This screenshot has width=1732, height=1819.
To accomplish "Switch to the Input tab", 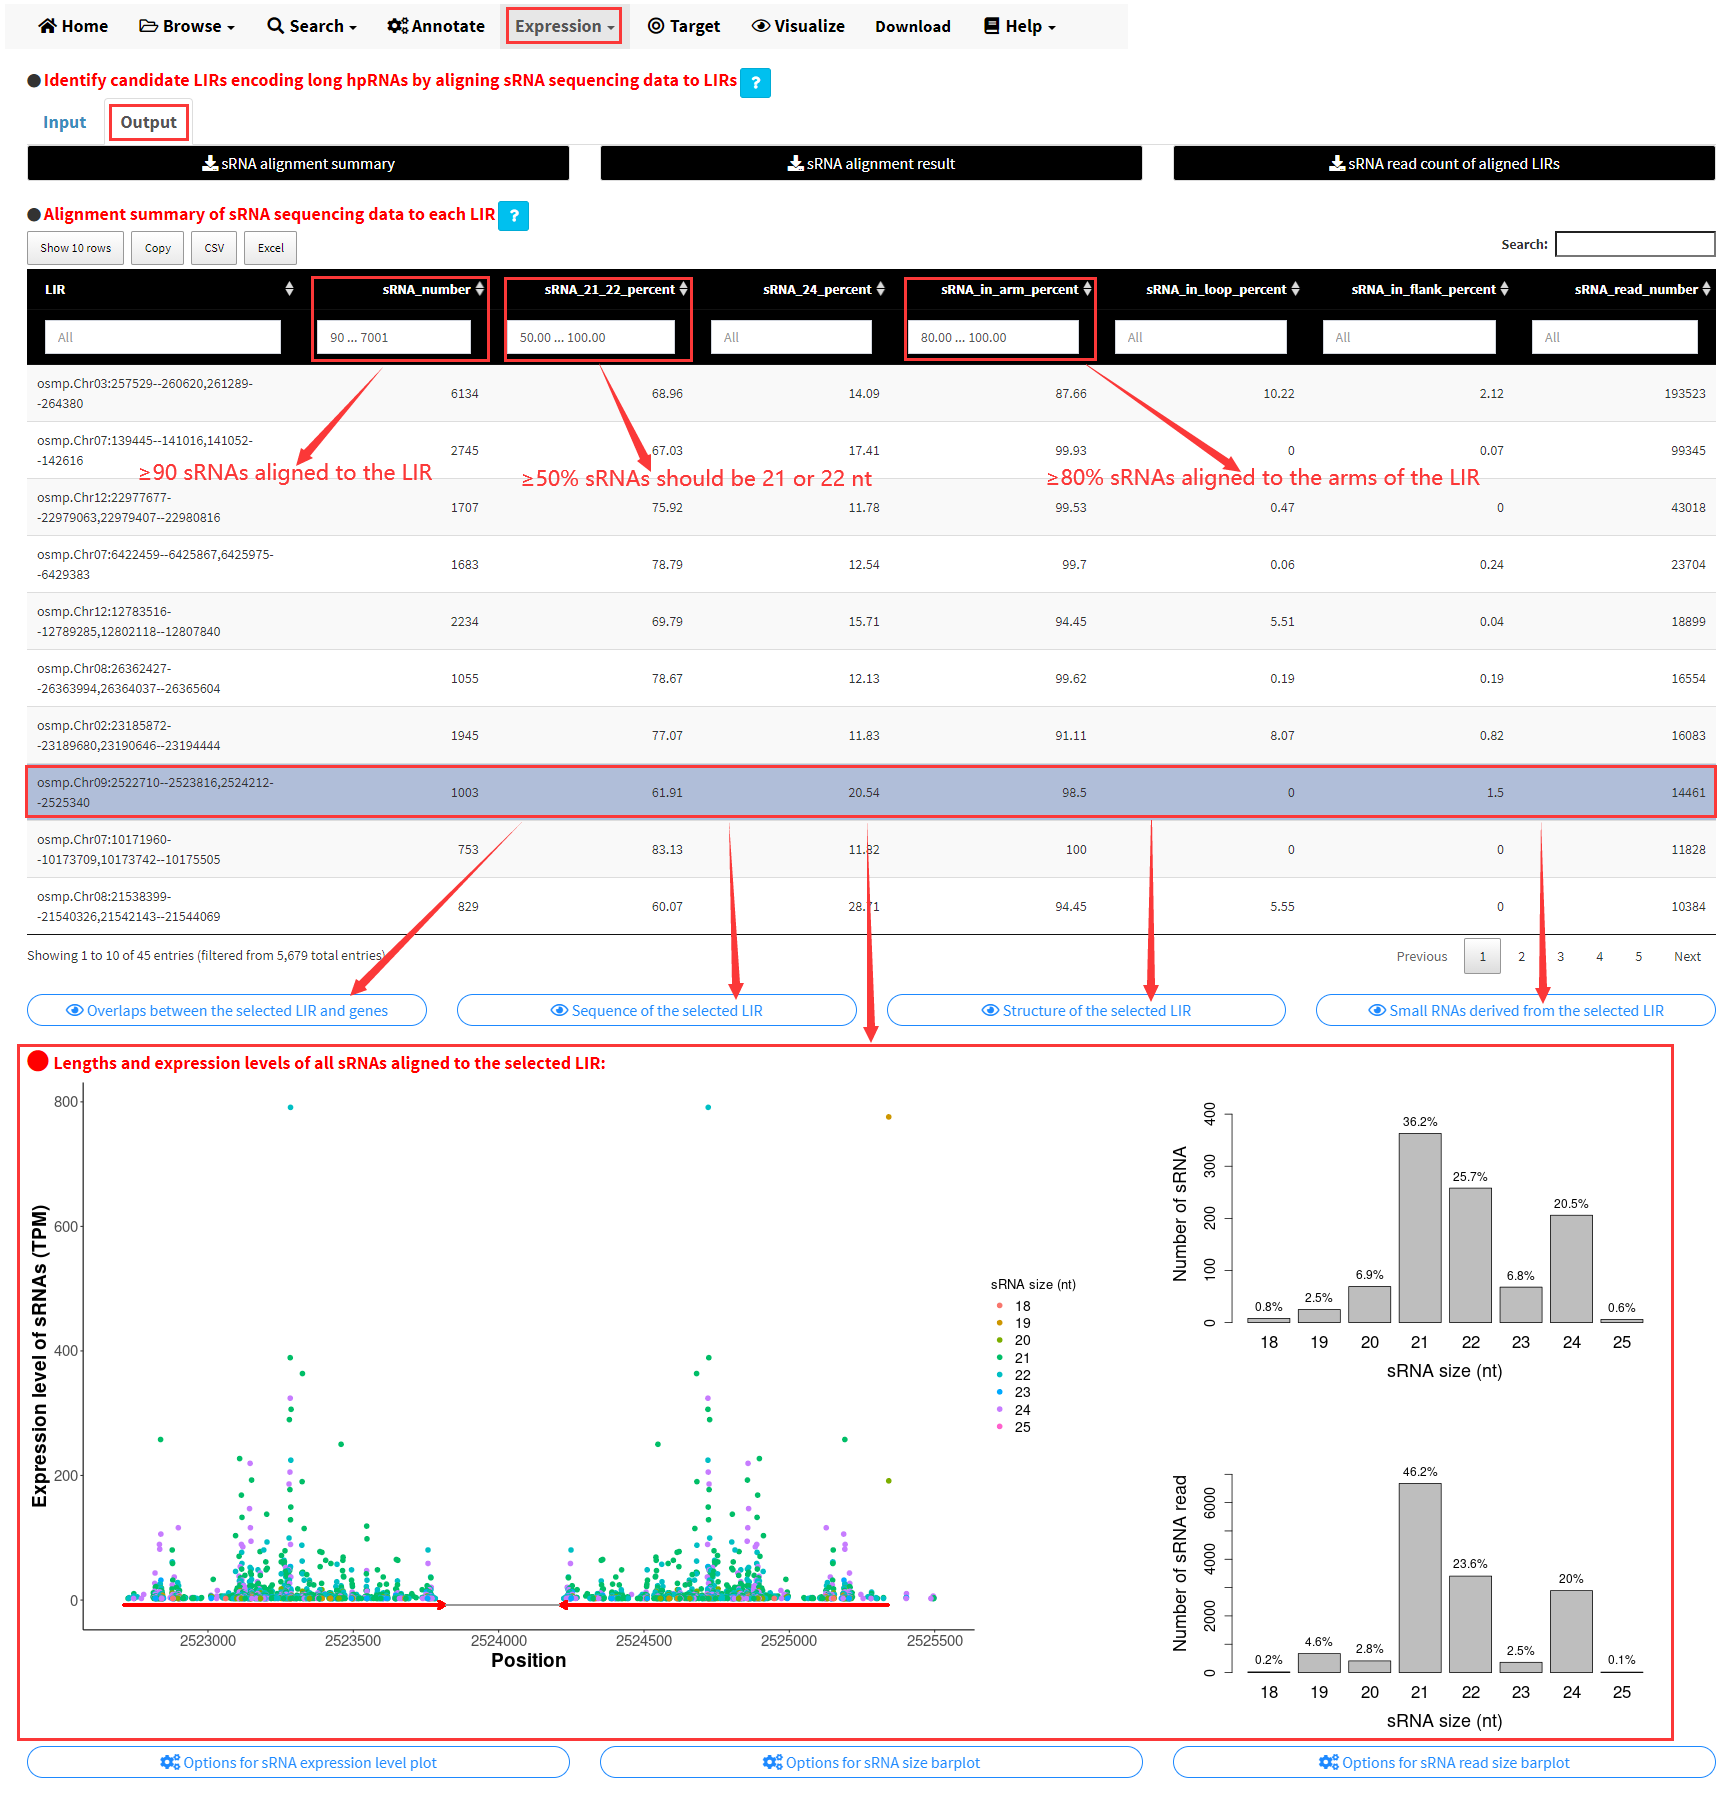I will tap(65, 122).
